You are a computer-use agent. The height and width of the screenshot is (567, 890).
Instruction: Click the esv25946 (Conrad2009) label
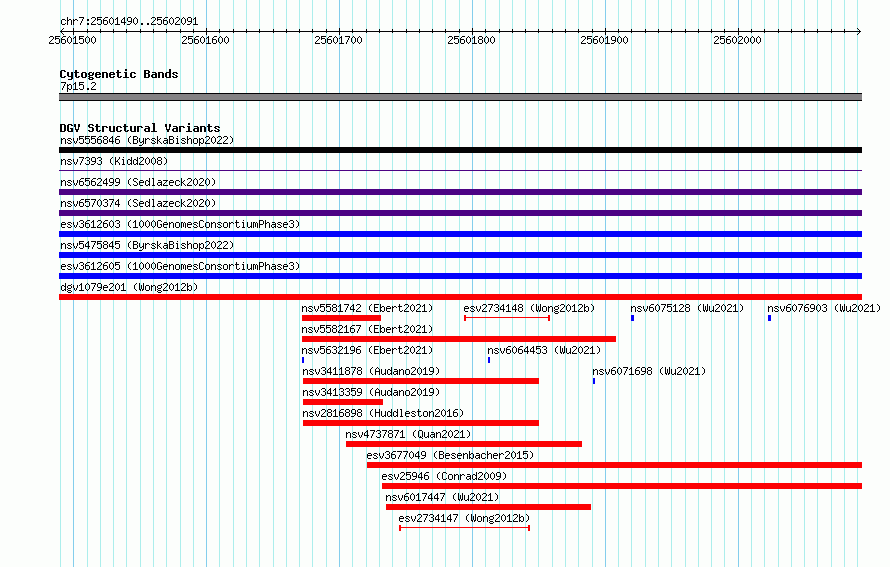[444, 476]
